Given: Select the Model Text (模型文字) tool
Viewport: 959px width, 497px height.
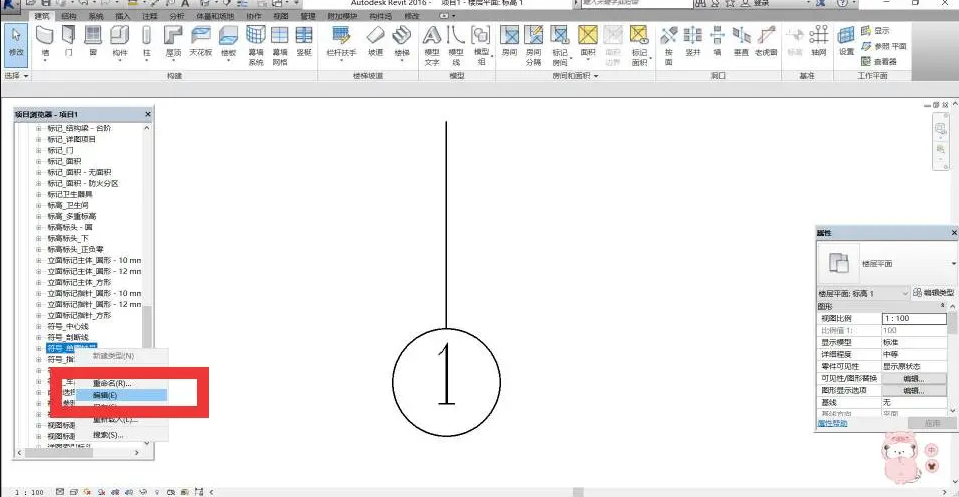Looking at the screenshot, I should point(432,46).
